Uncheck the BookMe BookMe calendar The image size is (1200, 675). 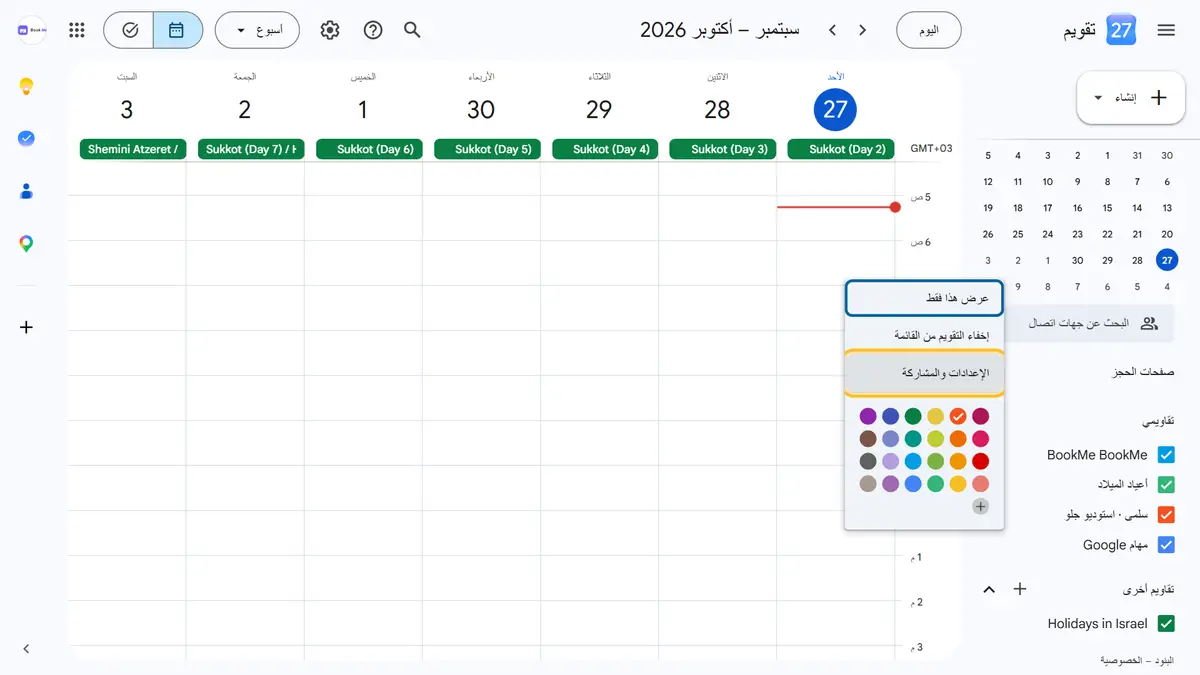coord(1166,455)
